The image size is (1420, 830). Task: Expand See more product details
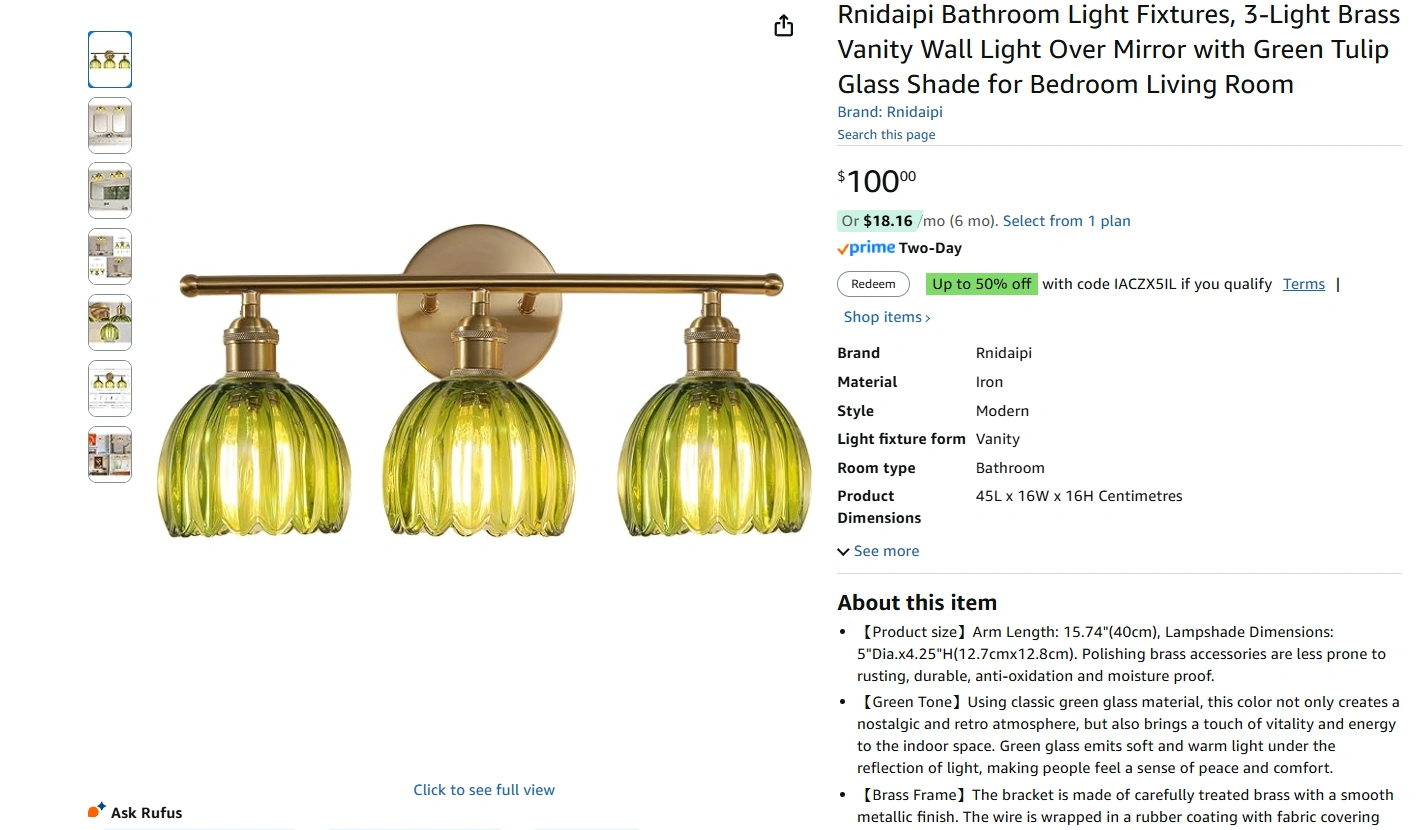point(878,551)
